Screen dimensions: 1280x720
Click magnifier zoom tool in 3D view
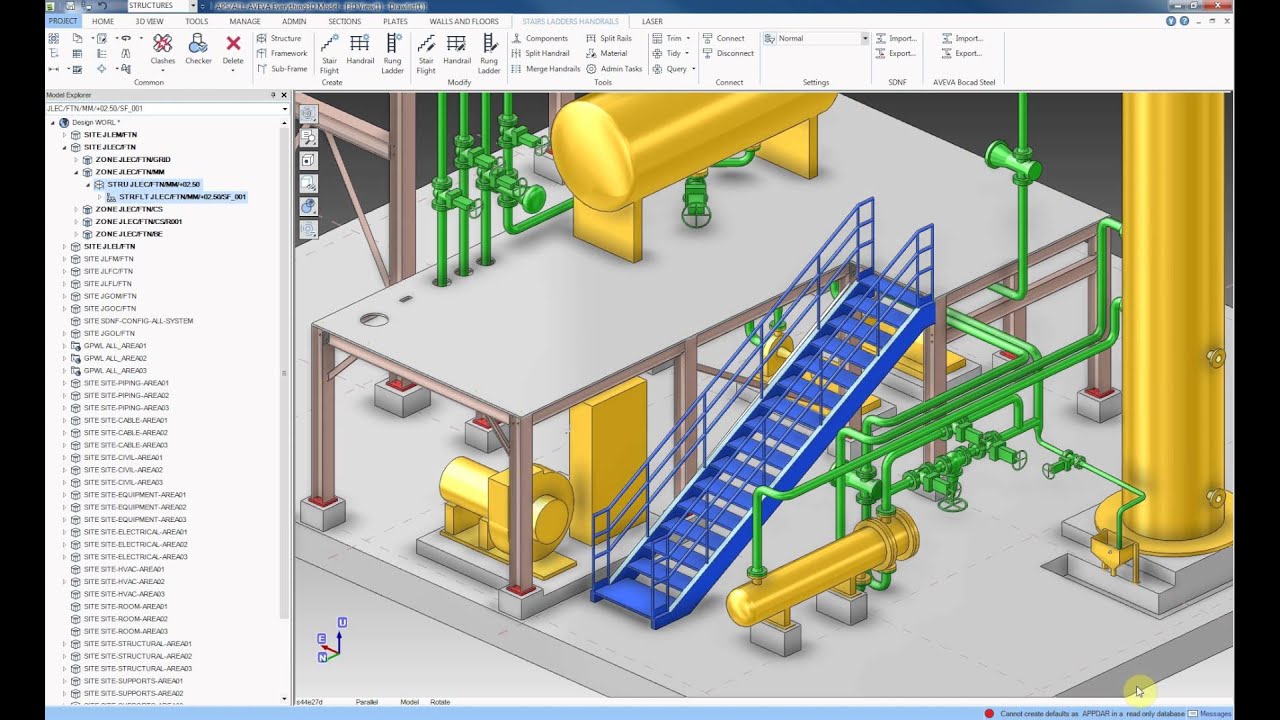click(308, 137)
